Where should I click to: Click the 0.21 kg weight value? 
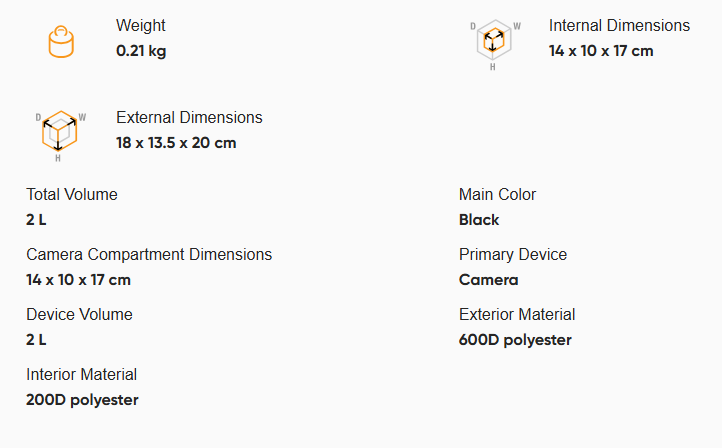(x=141, y=51)
